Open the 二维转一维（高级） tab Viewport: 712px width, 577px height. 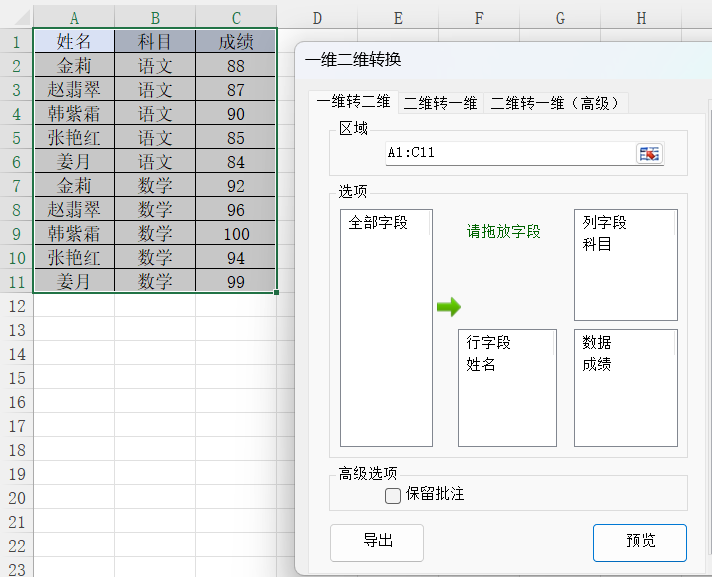click(x=556, y=103)
